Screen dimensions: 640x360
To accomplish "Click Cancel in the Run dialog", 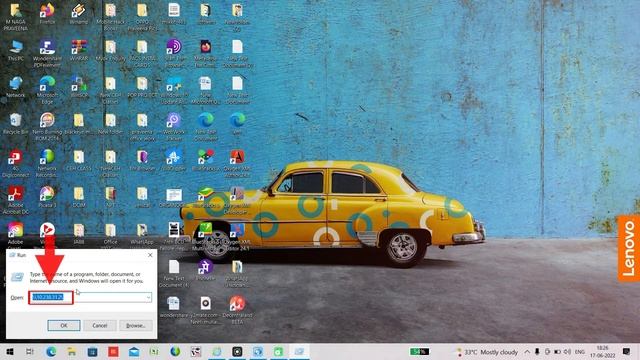I will point(100,325).
